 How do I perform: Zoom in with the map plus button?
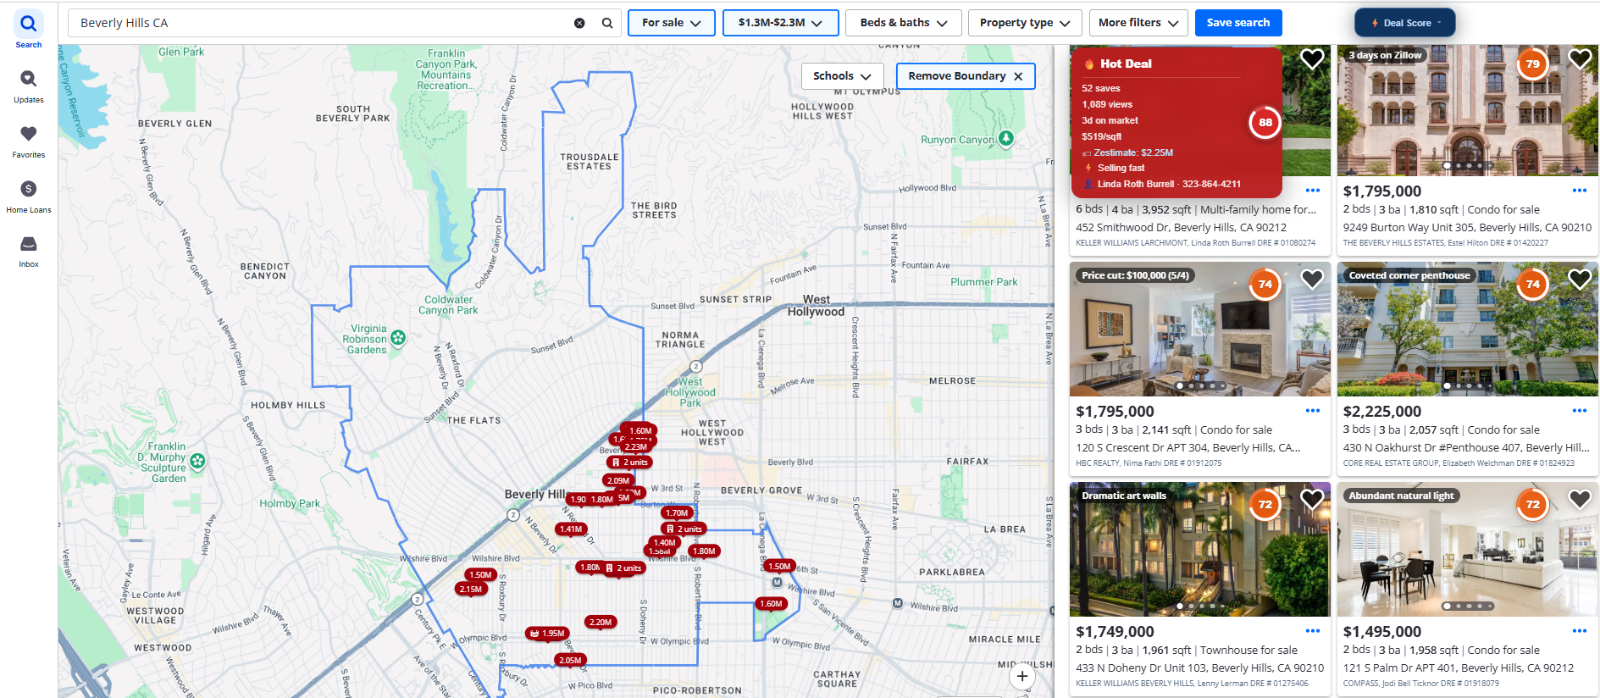[x=1022, y=677]
